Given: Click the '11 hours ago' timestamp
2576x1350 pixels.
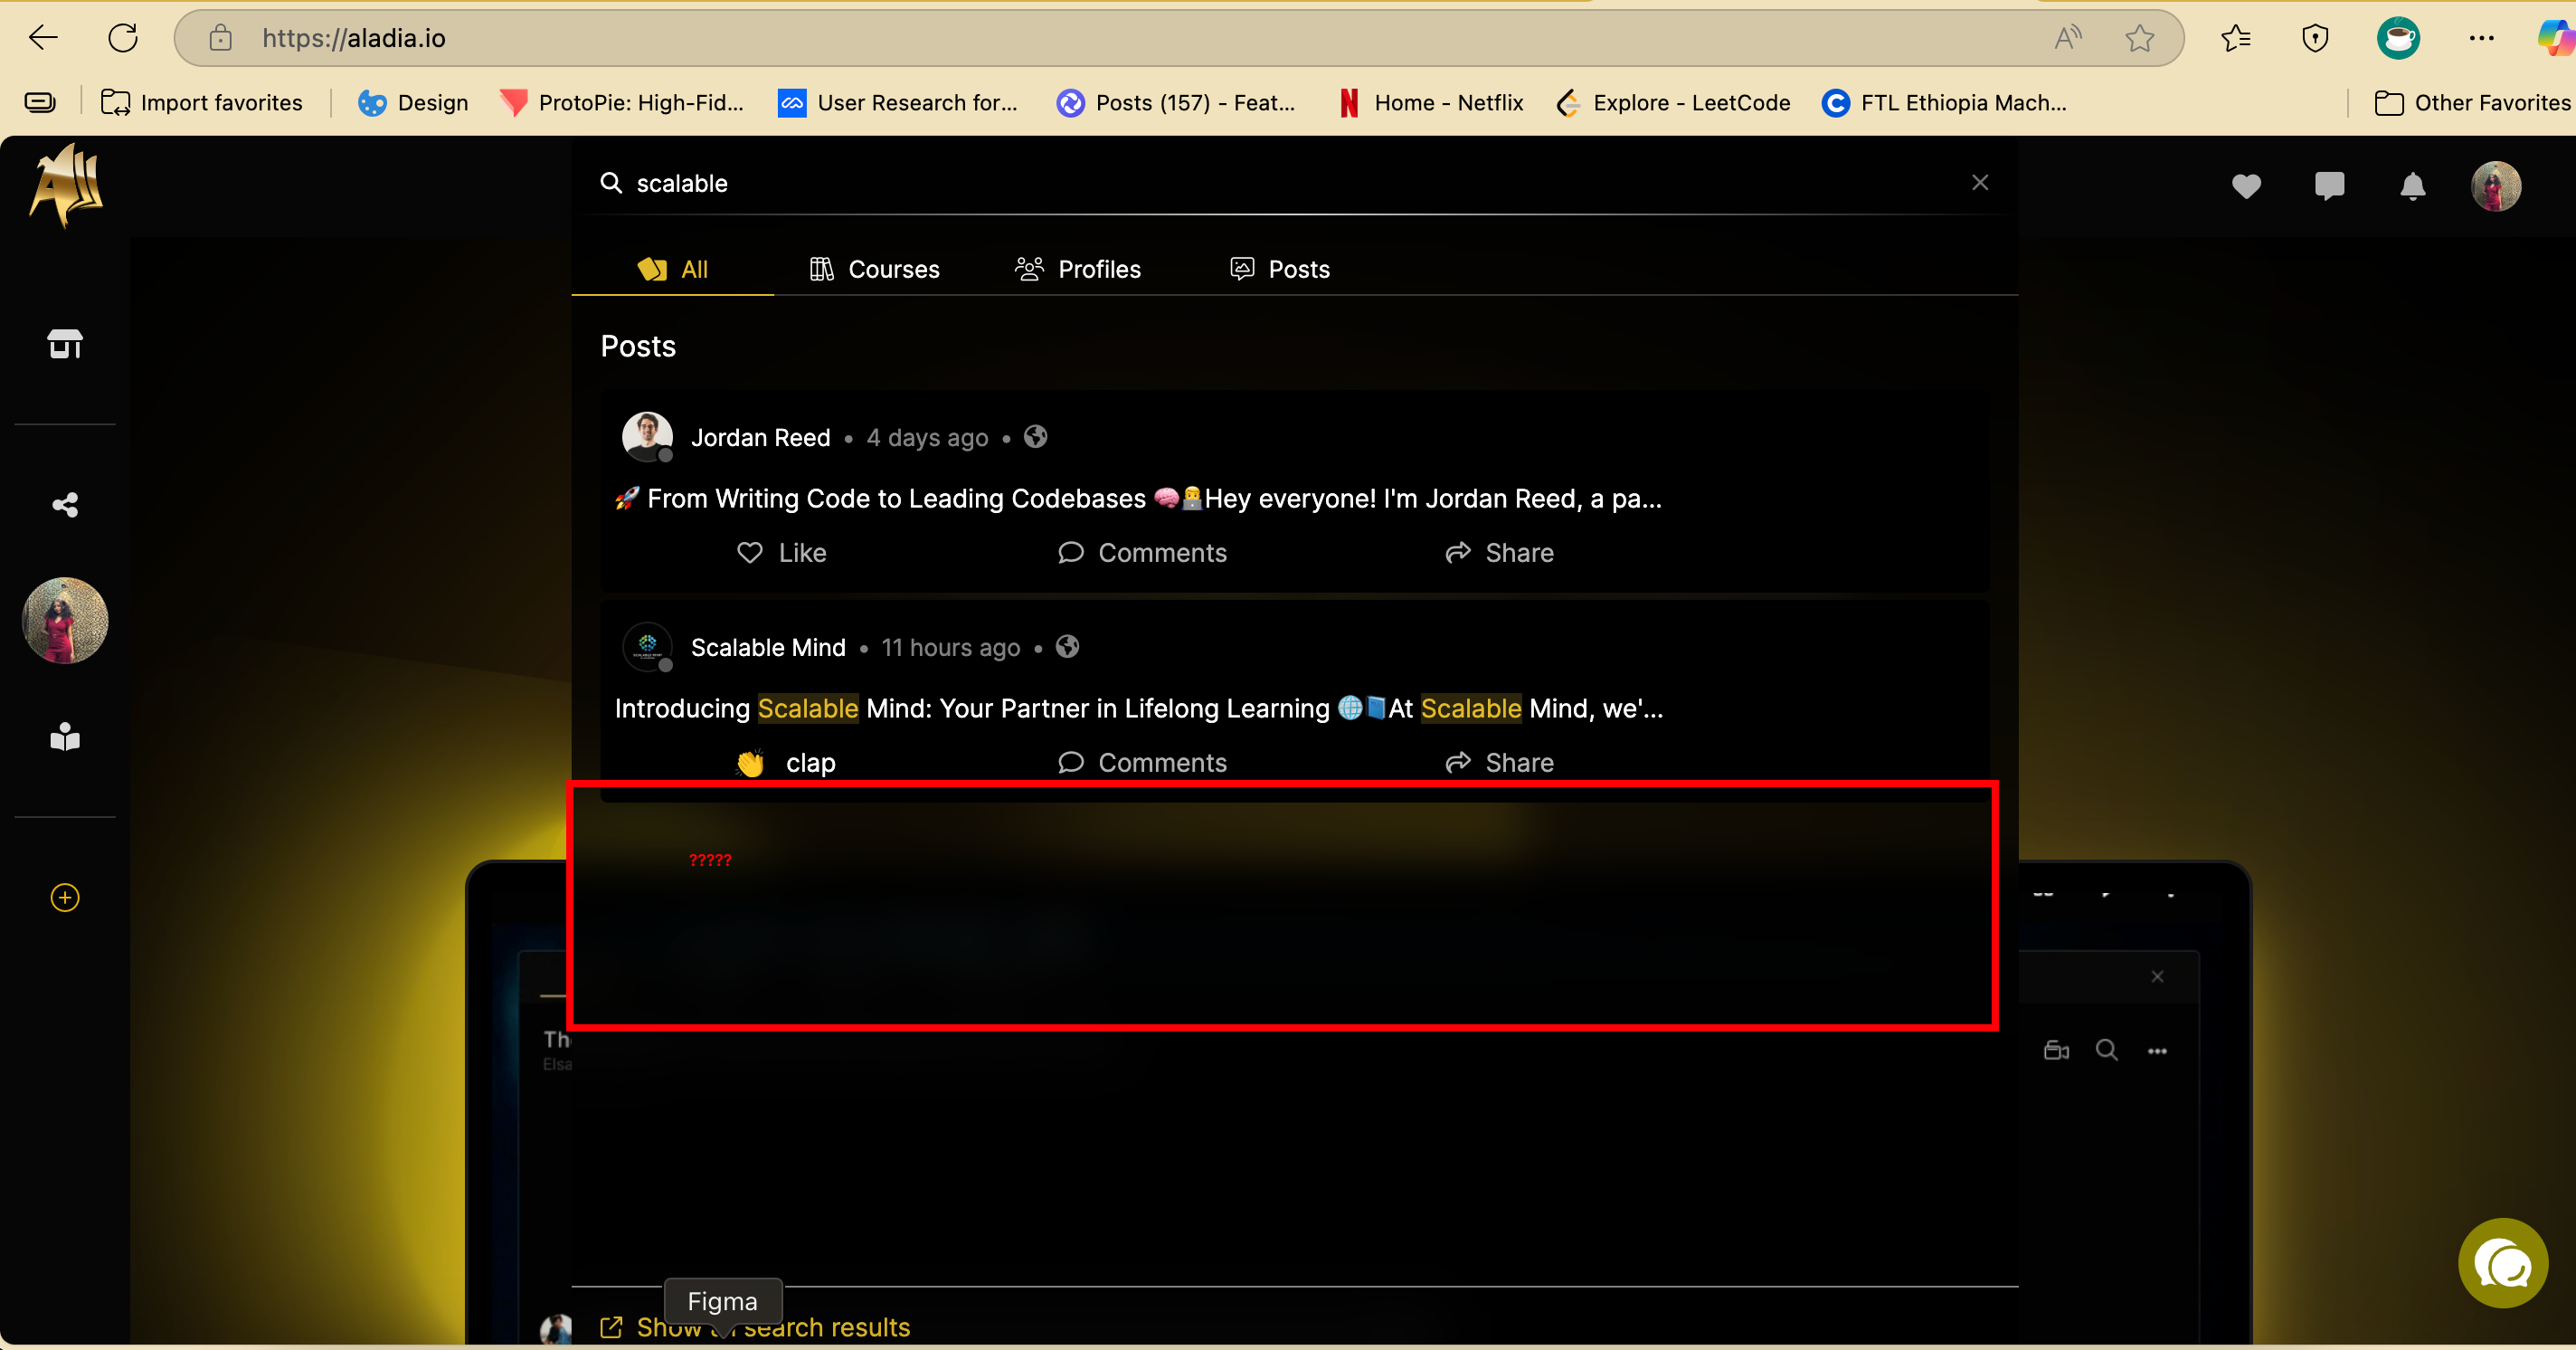Looking at the screenshot, I should [x=951, y=648].
